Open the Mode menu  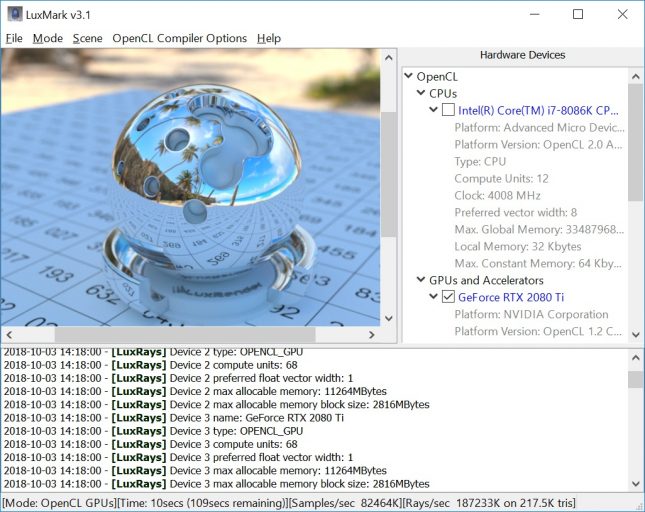click(x=48, y=38)
